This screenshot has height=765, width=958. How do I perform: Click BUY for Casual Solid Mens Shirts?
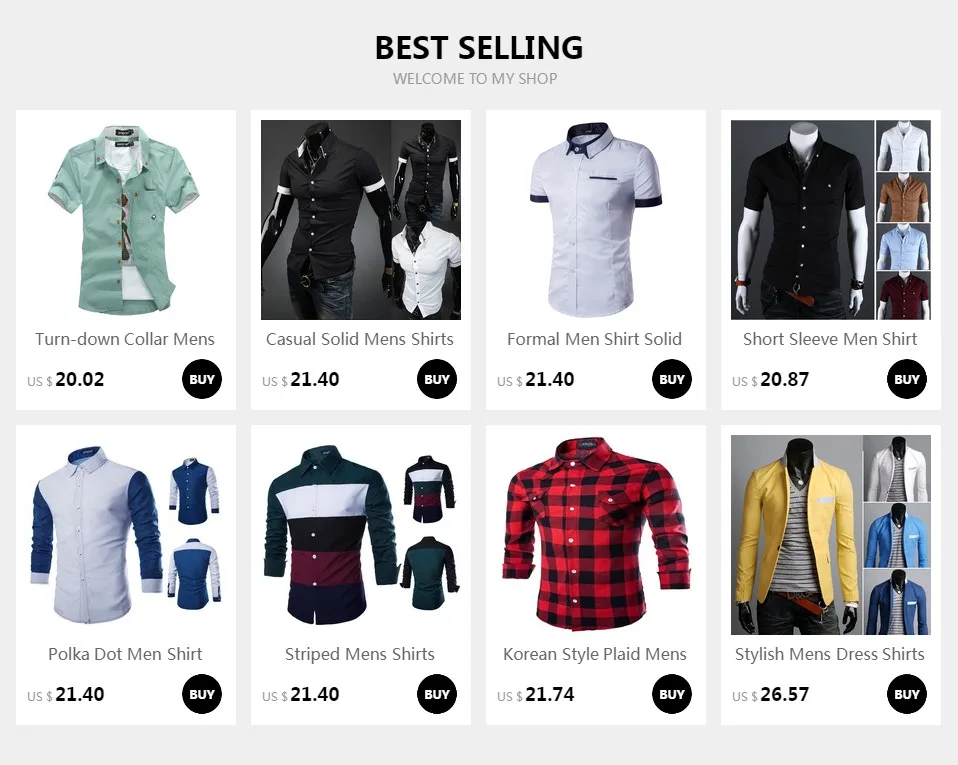(x=437, y=379)
